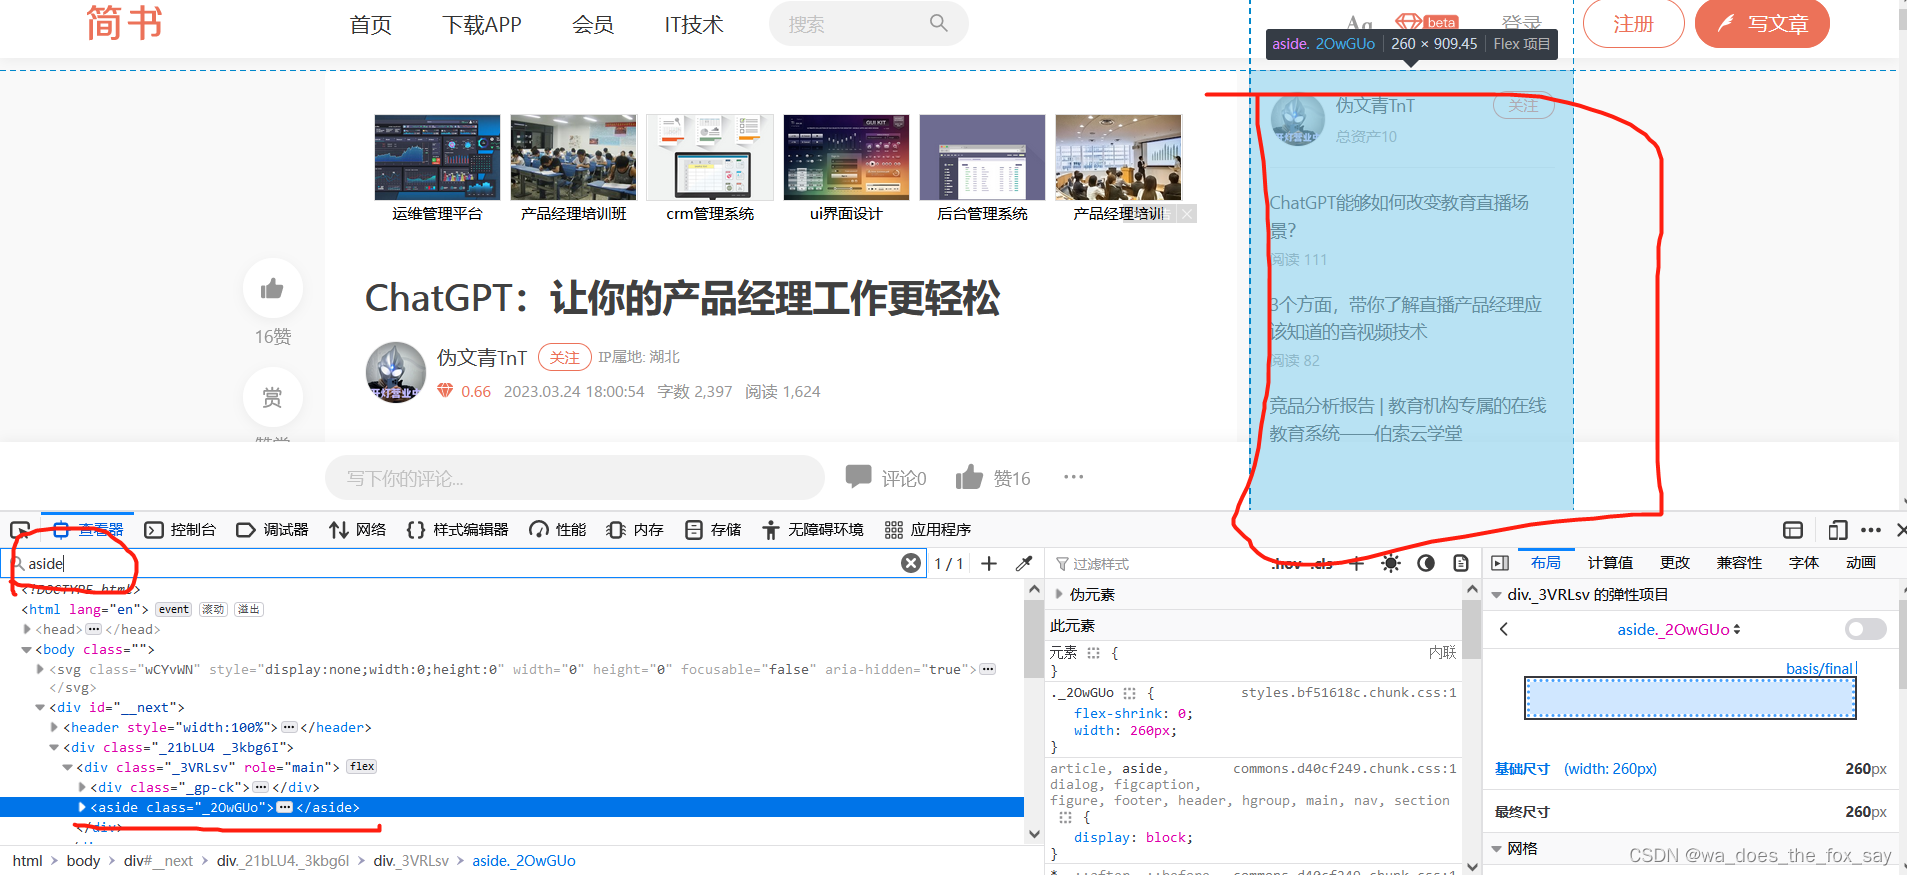Click the 写下你的评论 comment input
Viewport: 1907px width, 875px height.
[574, 478]
